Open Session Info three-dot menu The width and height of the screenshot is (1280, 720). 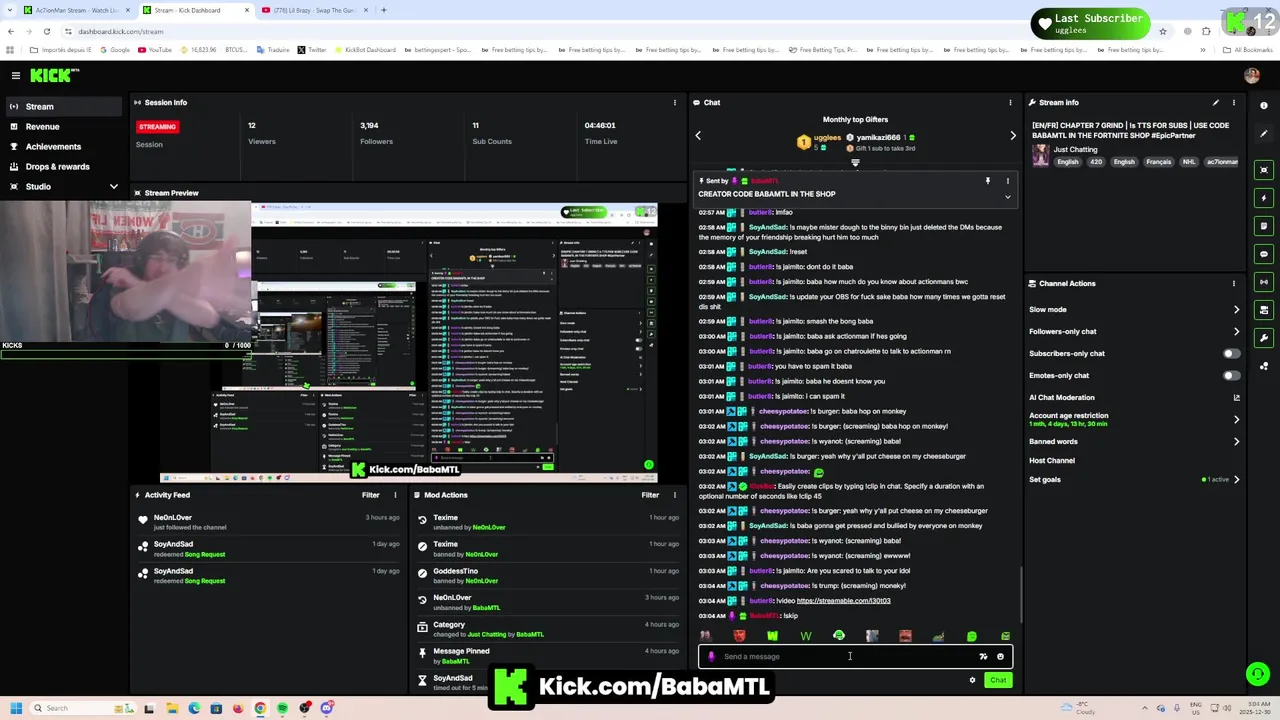click(x=675, y=102)
